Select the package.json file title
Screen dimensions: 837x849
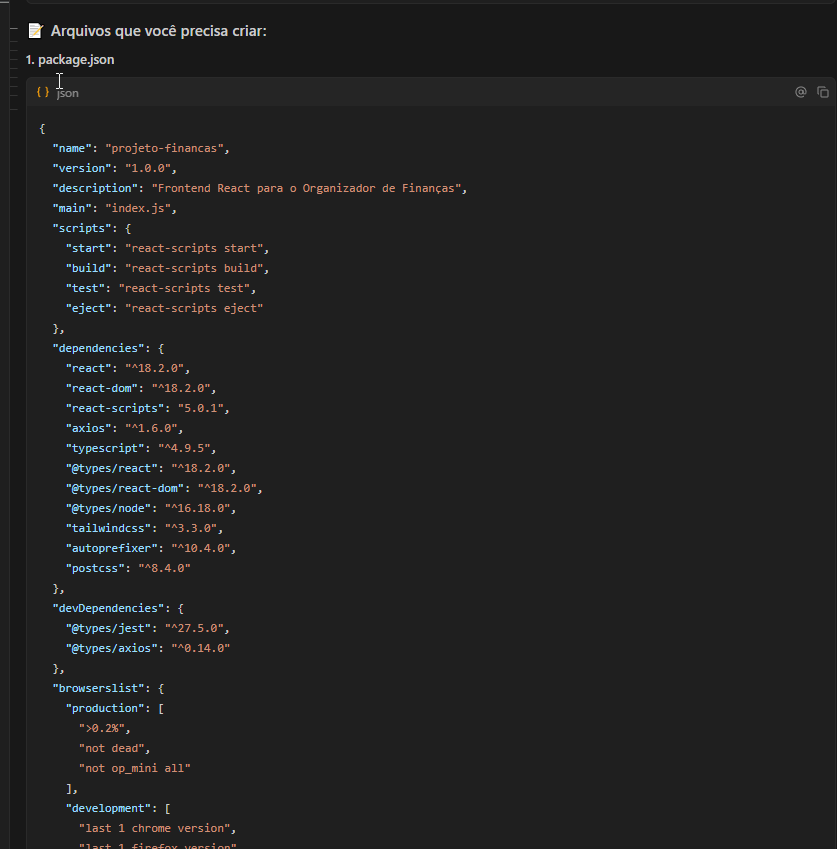pyautogui.click(x=70, y=59)
